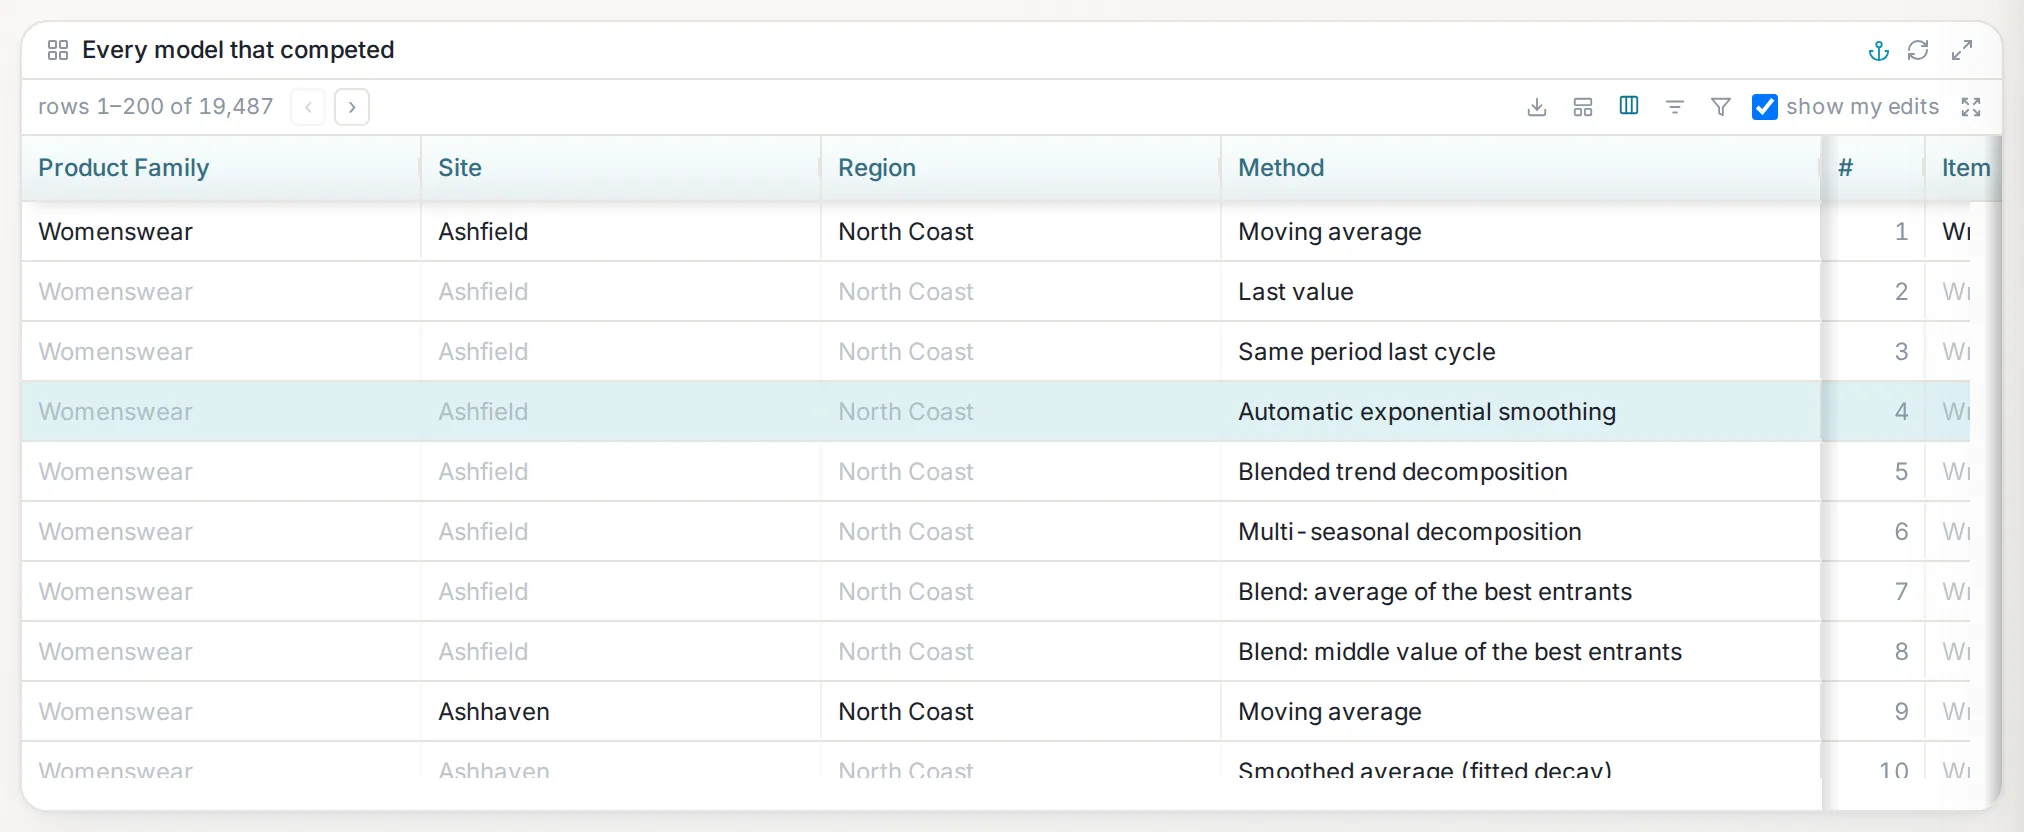Screen dimensions: 2024x832
Task: Select 'Blend: middle value of the best entrants'
Action: coord(1521,651)
